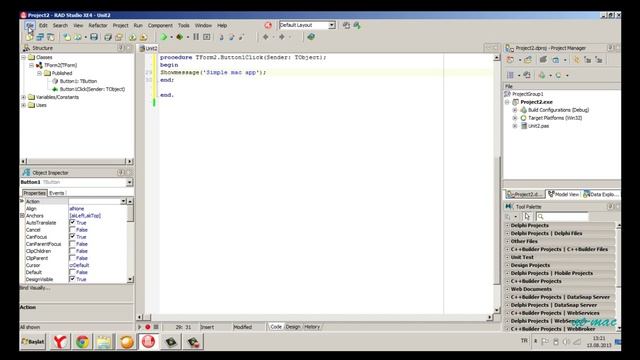
Task: Click the Activate icon in Project Manager
Action: click(510, 60)
